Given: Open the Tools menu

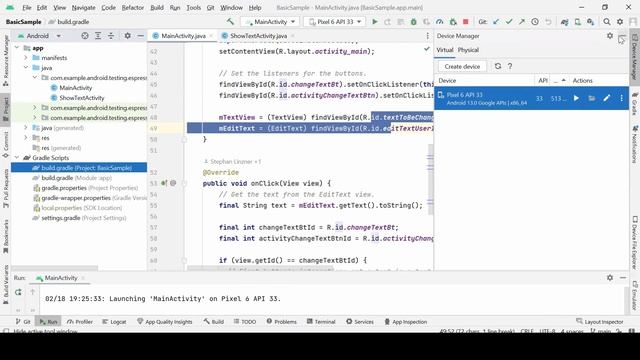Looking at the screenshot, I should point(193,7).
